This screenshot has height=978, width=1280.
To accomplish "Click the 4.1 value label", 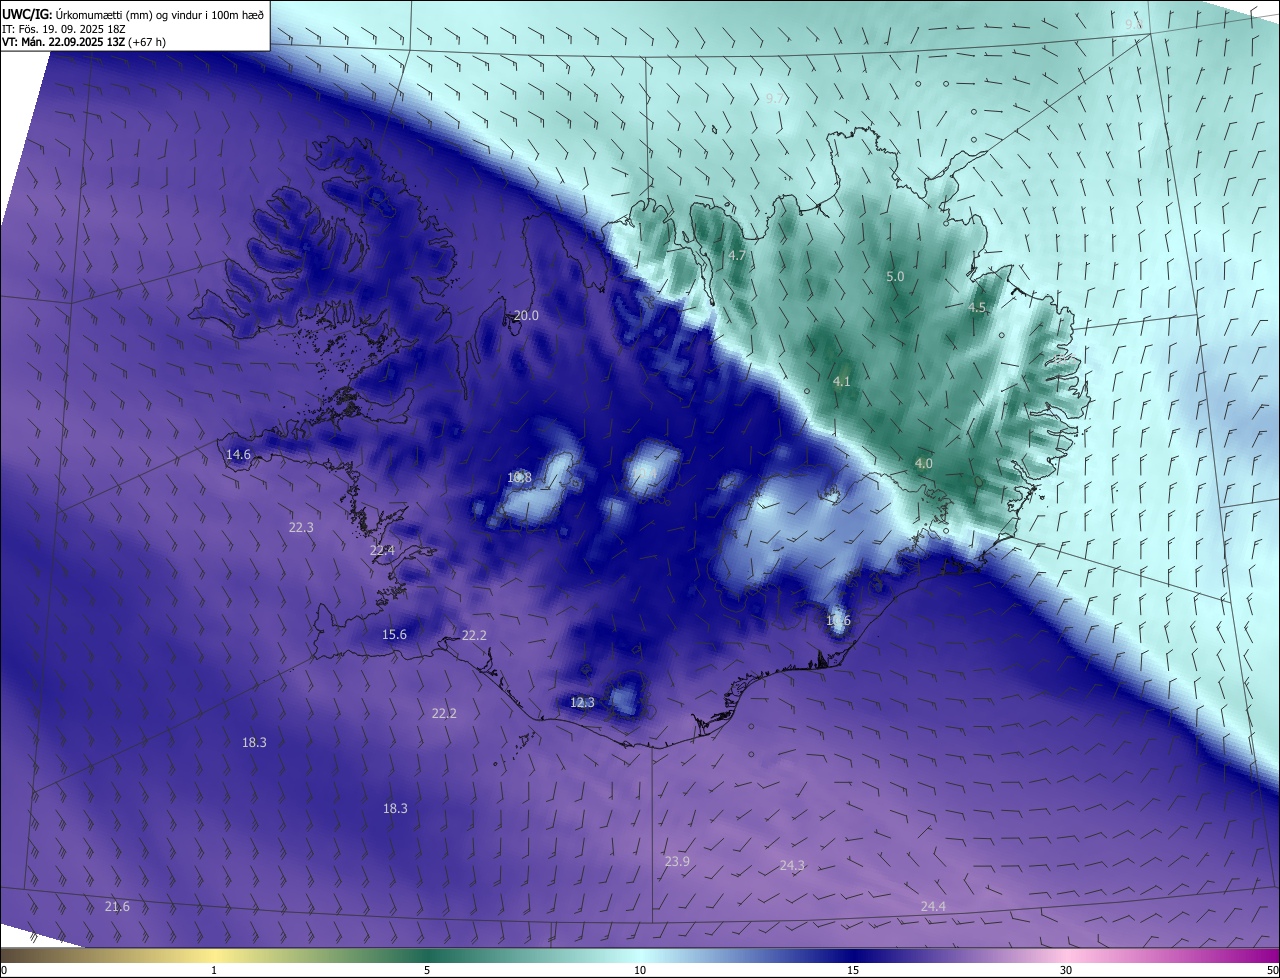I will tap(842, 381).
